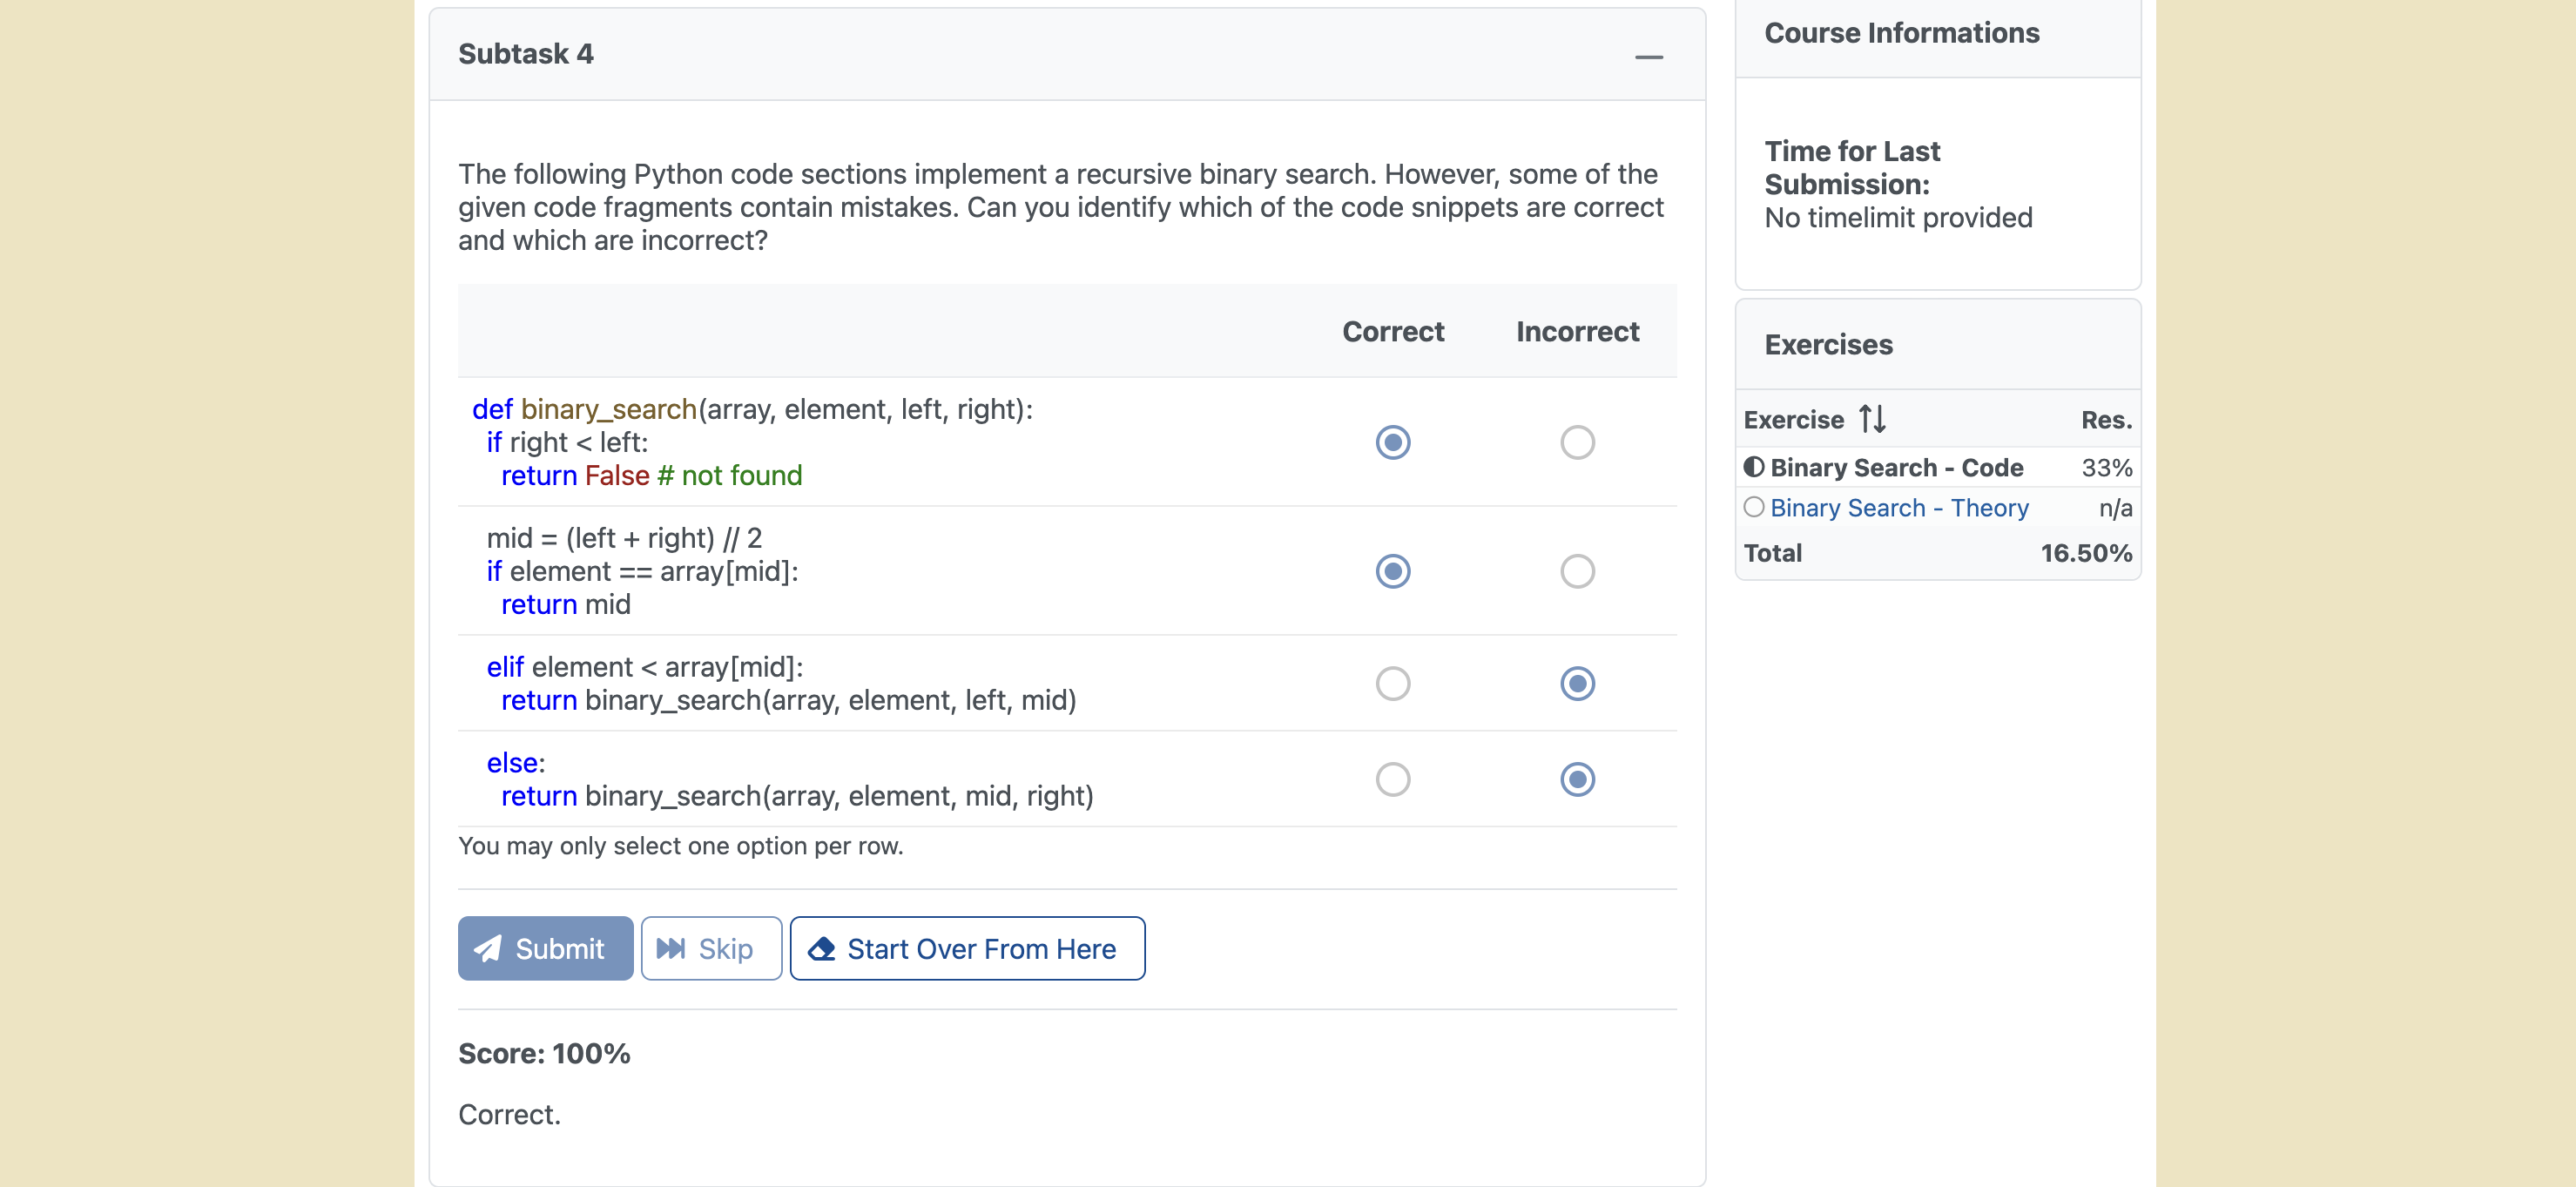Click the half-filled circle beside Binary Search - Code

1753,467
